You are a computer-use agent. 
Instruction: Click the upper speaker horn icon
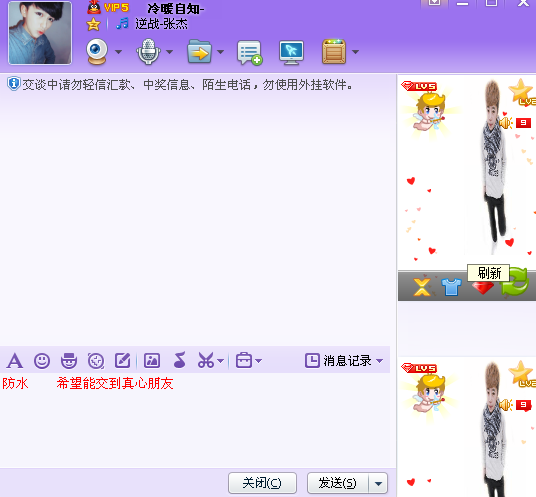tap(506, 122)
